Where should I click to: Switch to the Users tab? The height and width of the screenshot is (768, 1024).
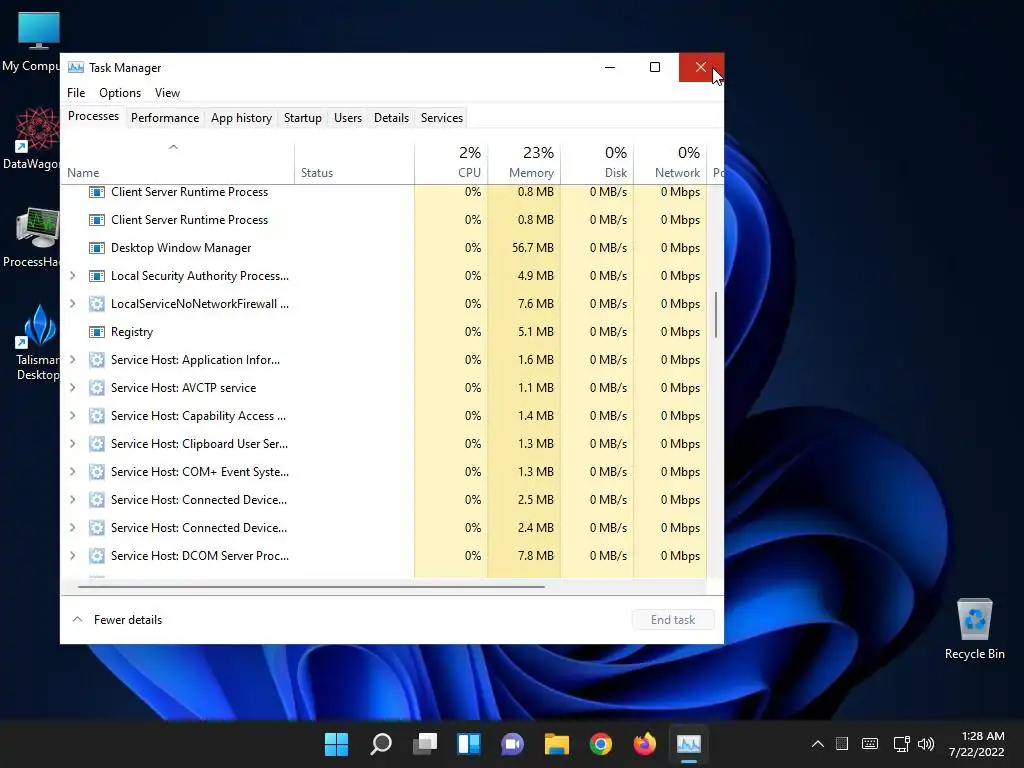347,118
